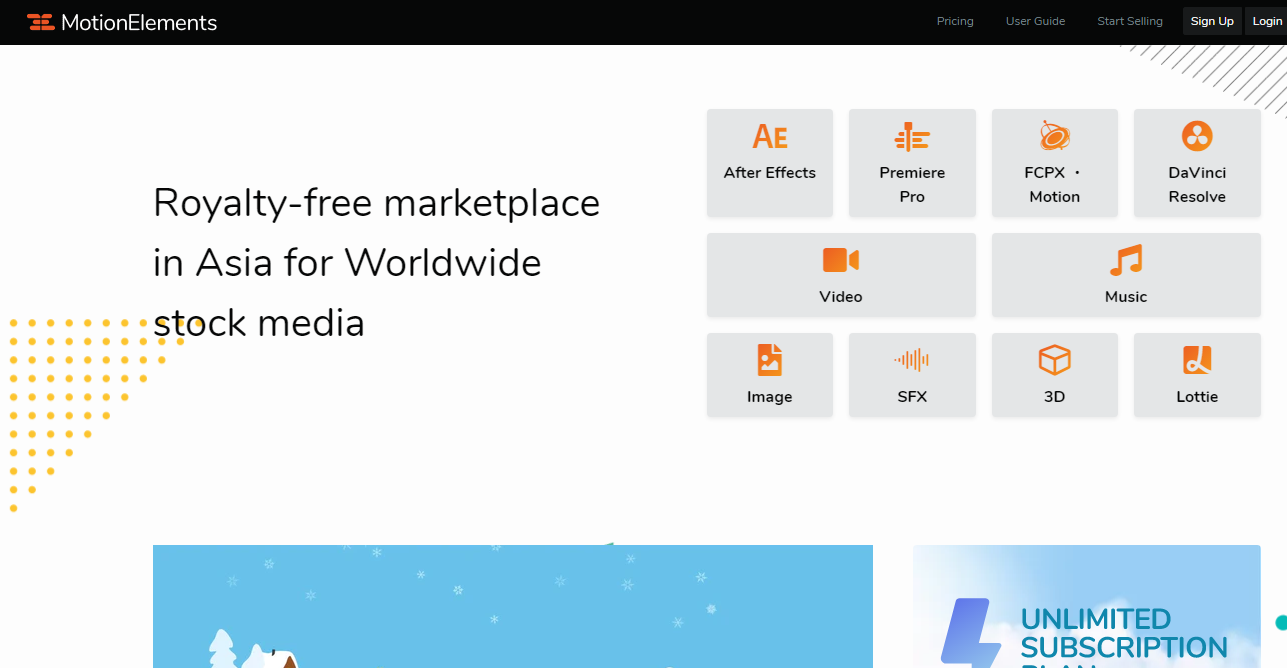1287x668 pixels.
Task: Open the After Effects icon
Action: point(770,136)
